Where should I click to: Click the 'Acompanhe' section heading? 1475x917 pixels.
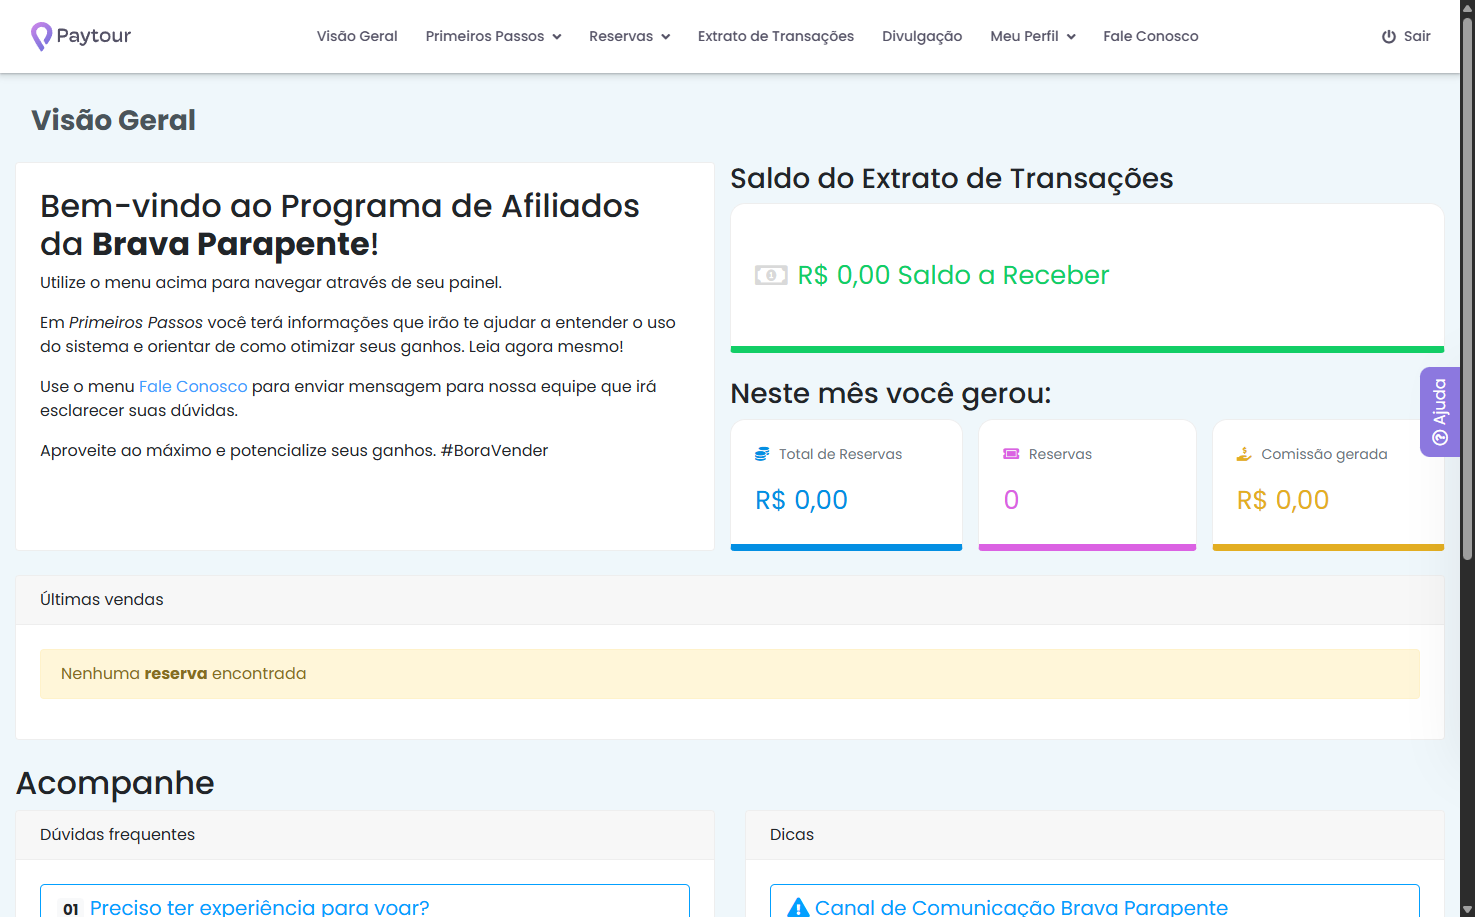pos(115,783)
